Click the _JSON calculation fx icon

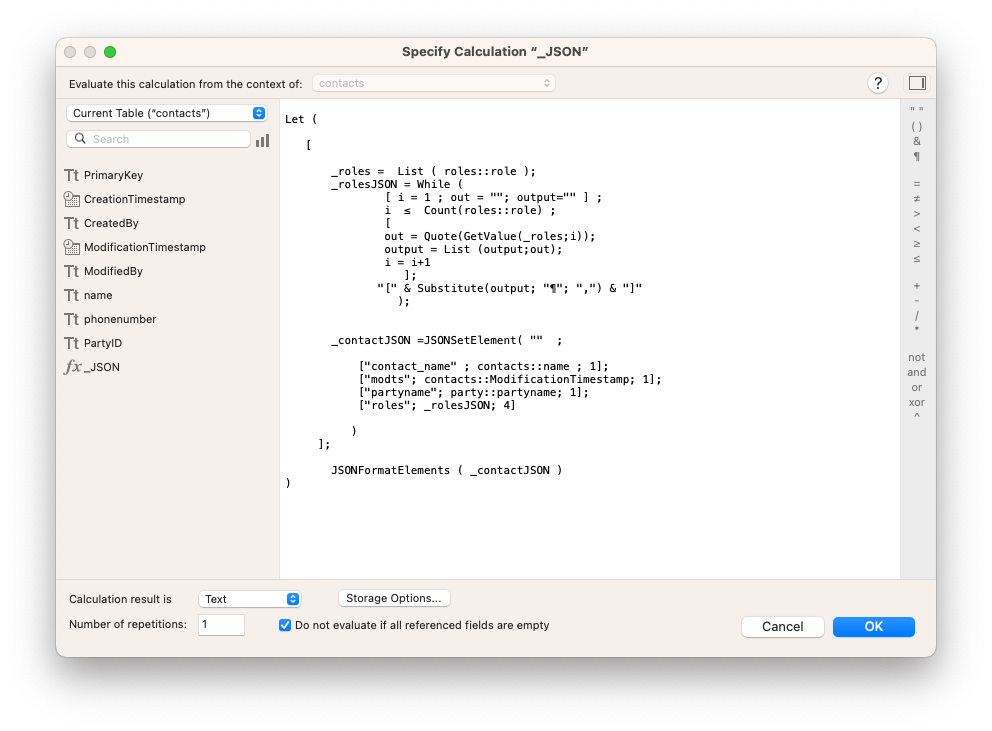[x=73, y=367]
